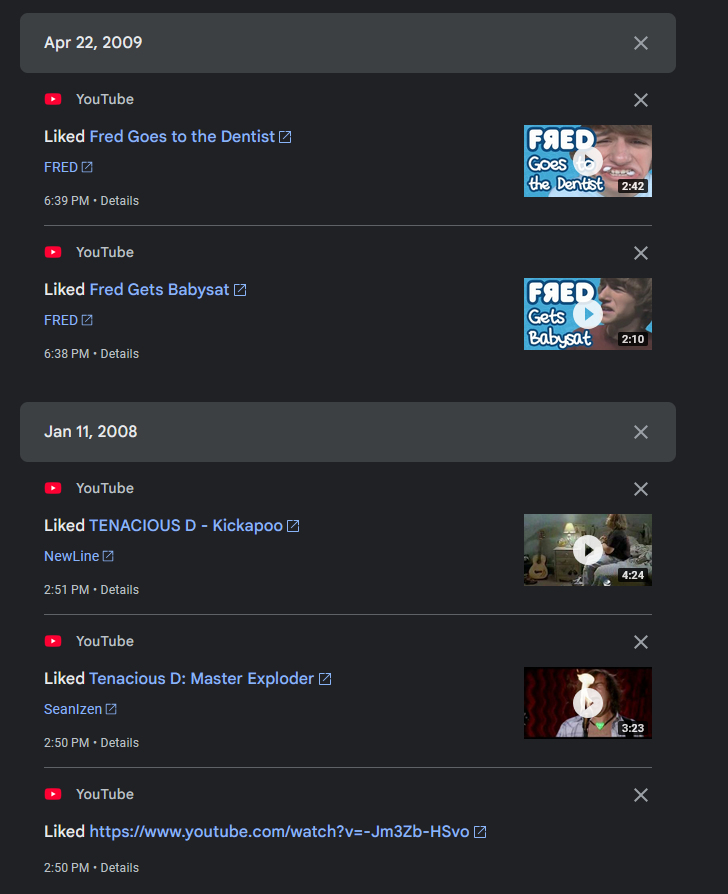View Details for the 2:51 PM activity
728x894 pixels.
[x=120, y=590]
